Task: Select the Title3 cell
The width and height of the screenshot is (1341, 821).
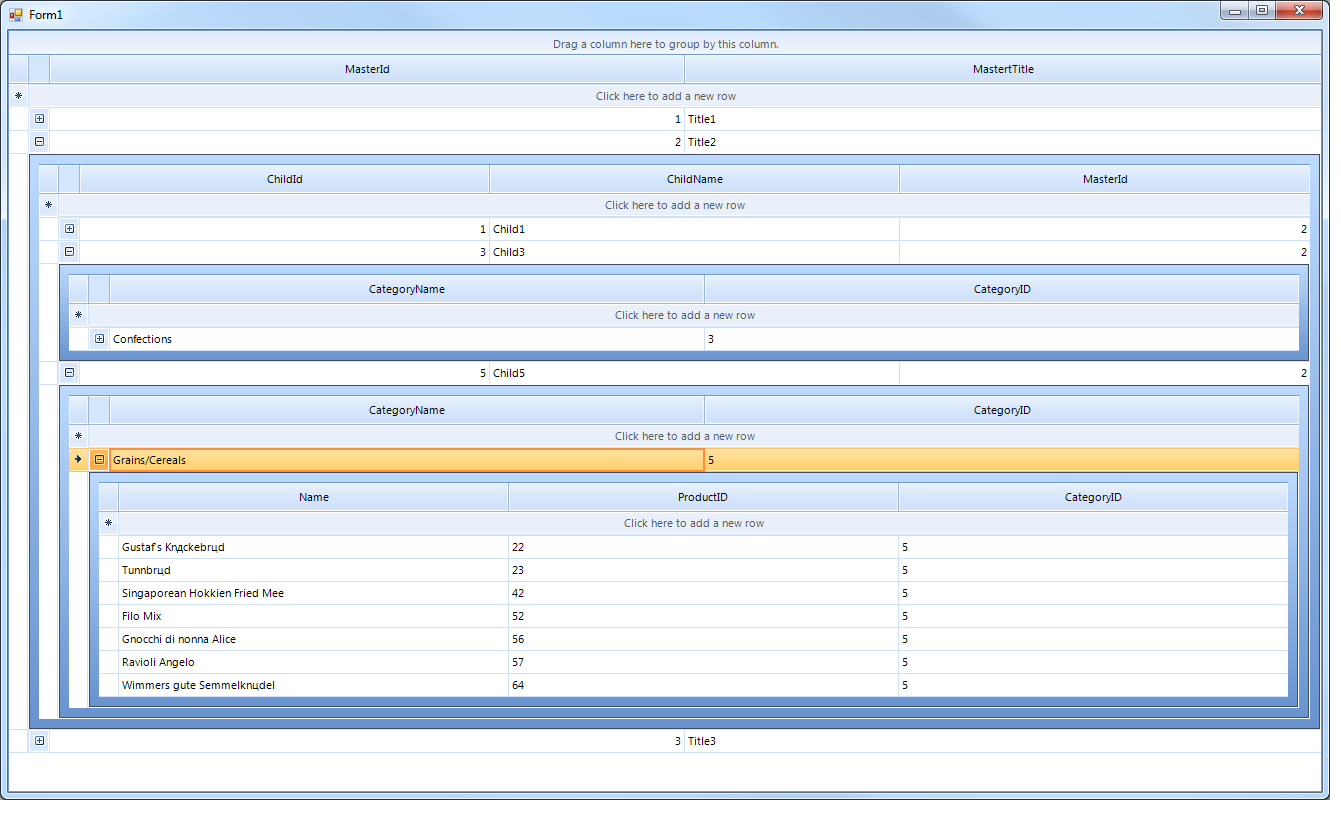Action: pos(1003,741)
